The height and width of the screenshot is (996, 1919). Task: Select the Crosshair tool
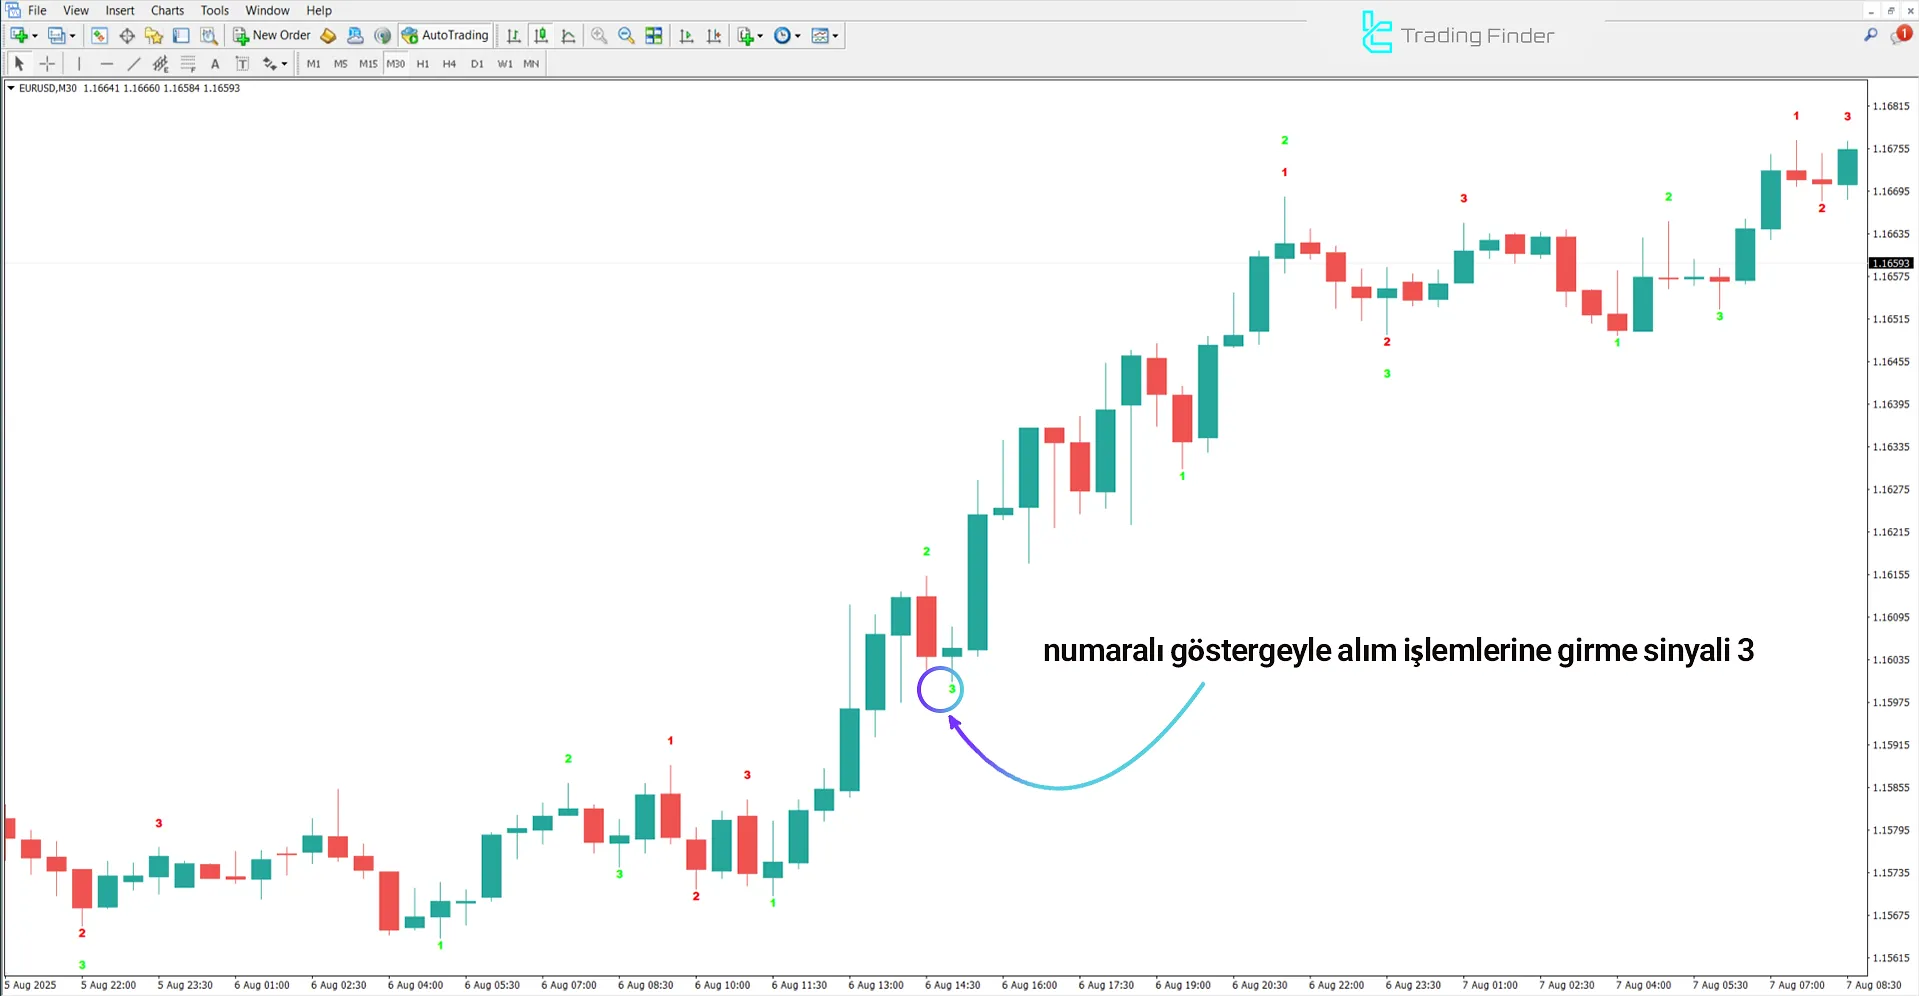47,63
